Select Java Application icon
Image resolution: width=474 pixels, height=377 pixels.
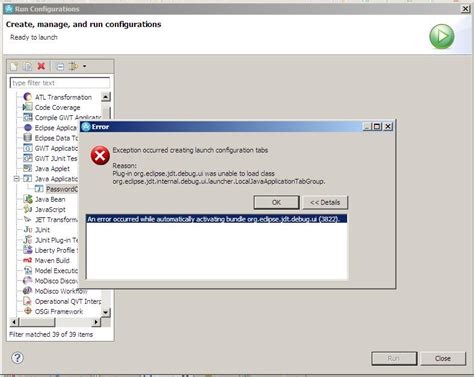28,179
